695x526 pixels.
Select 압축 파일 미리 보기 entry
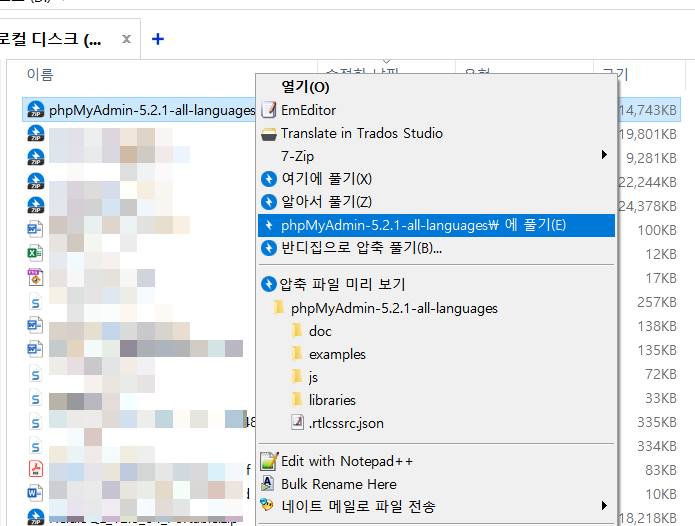point(436,284)
